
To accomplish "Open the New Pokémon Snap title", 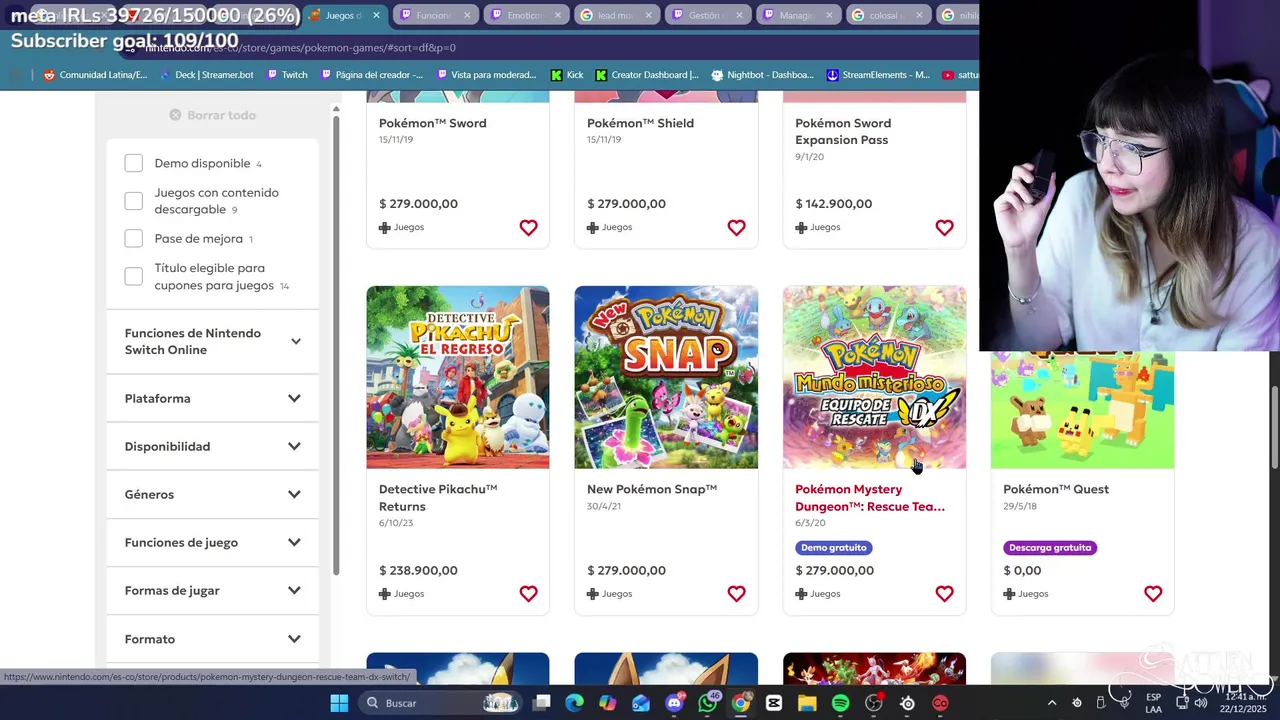I will (x=652, y=489).
